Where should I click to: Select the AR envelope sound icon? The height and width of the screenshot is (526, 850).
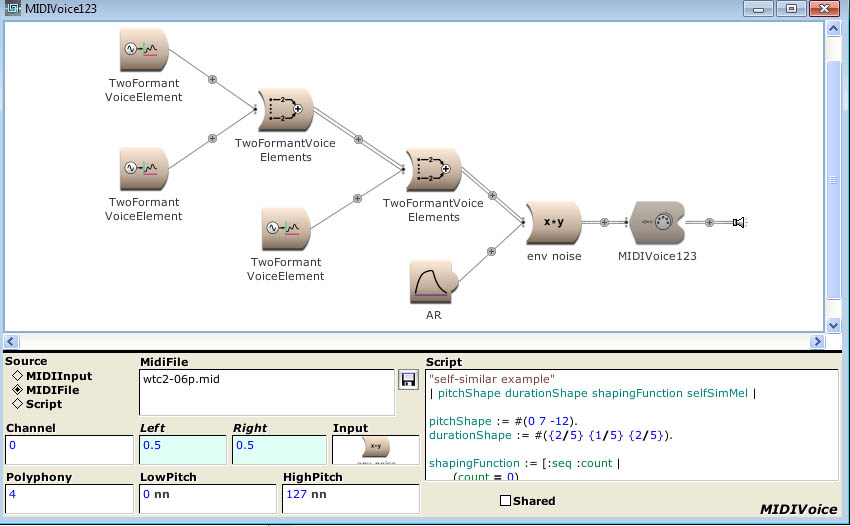[x=434, y=282]
